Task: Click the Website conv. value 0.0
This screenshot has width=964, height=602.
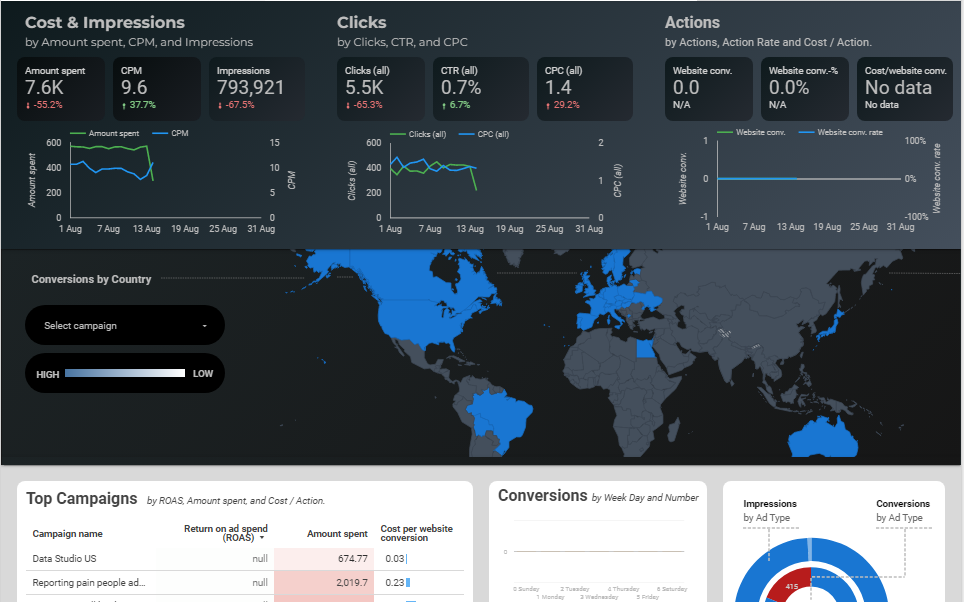Action: coord(686,88)
